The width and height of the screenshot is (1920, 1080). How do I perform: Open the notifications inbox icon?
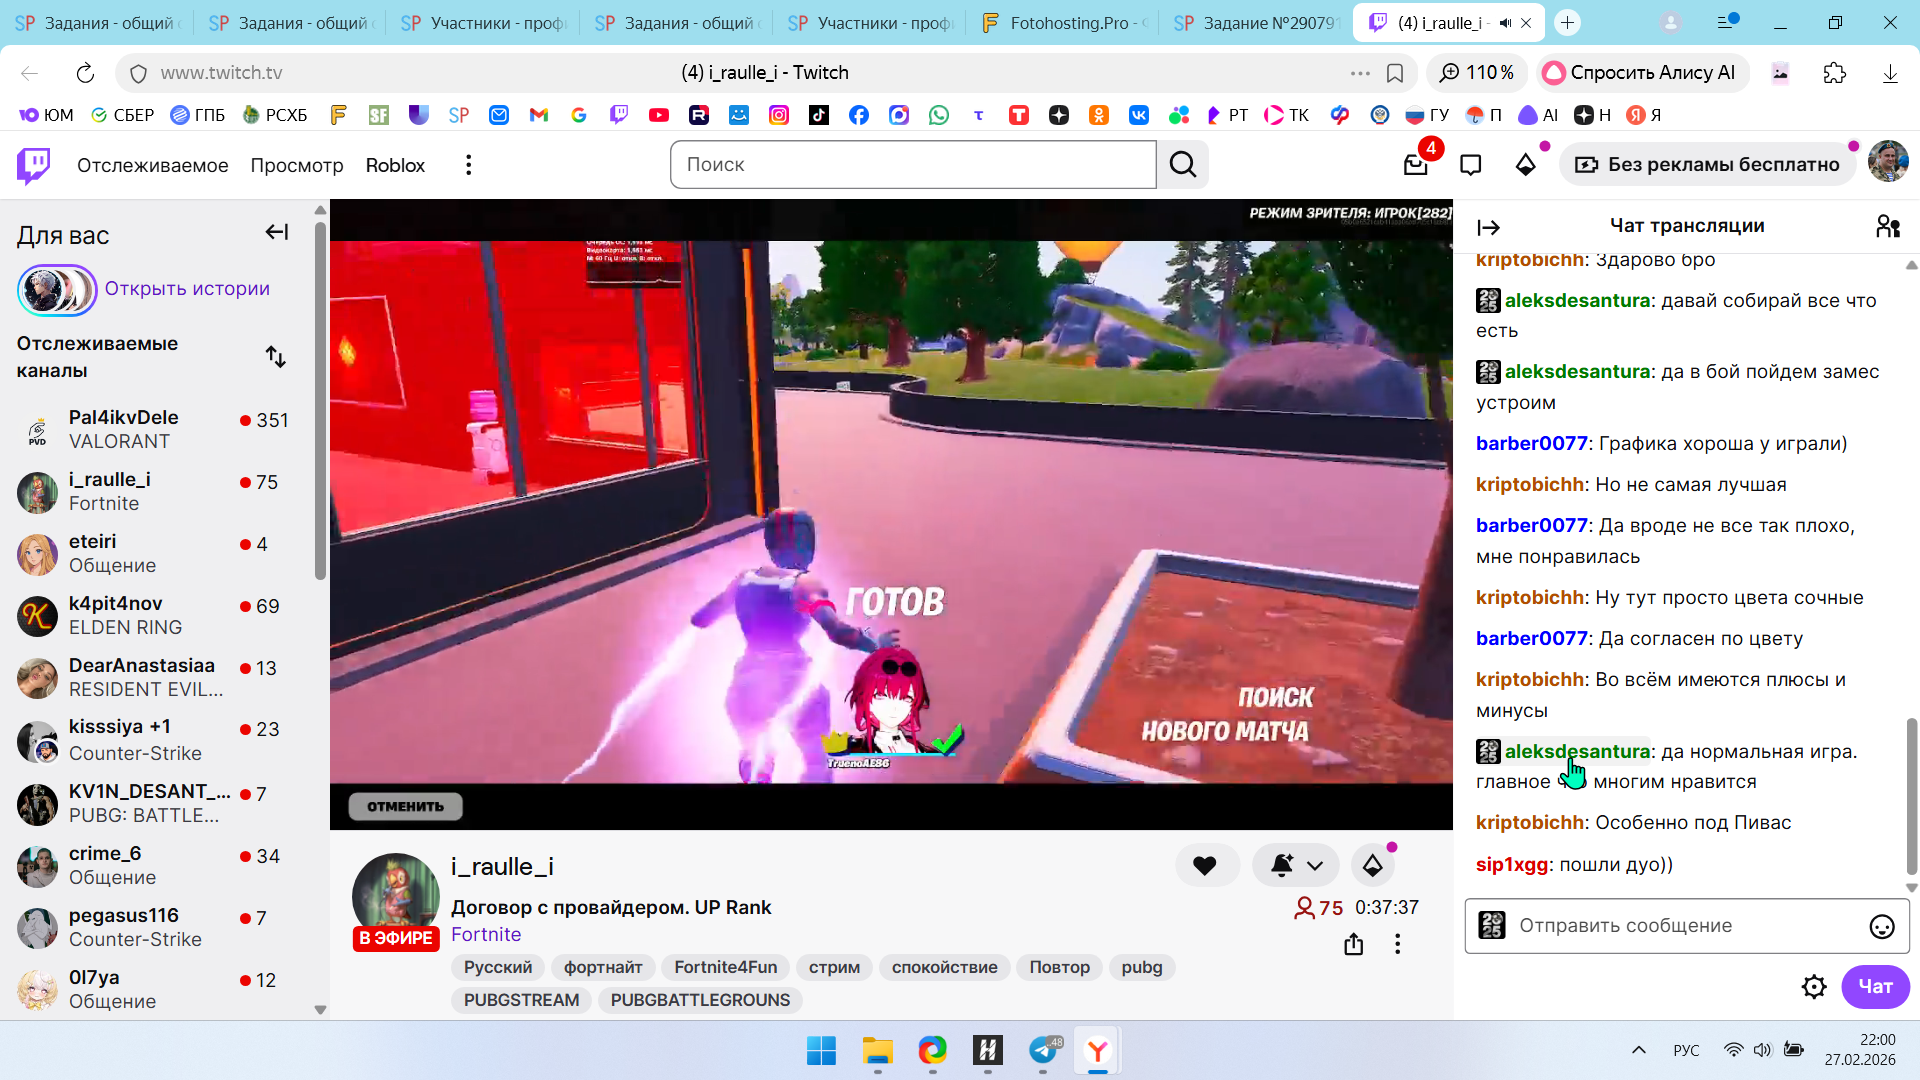1416,165
